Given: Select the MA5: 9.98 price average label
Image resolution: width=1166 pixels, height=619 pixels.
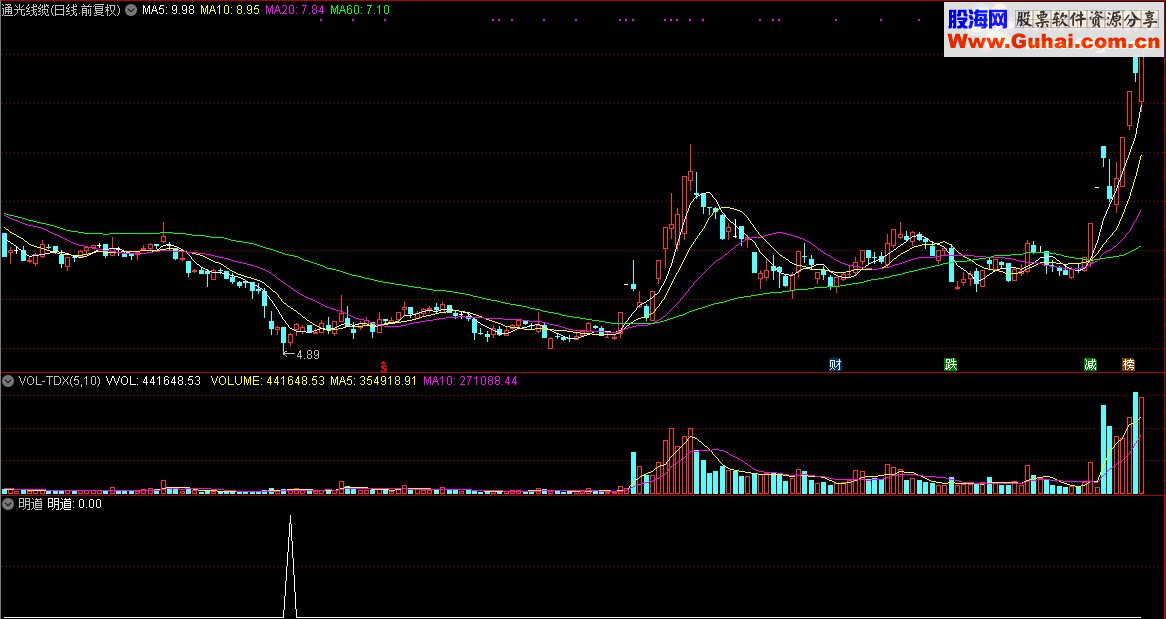Looking at the screenshot, I should [x=168, y=10].
